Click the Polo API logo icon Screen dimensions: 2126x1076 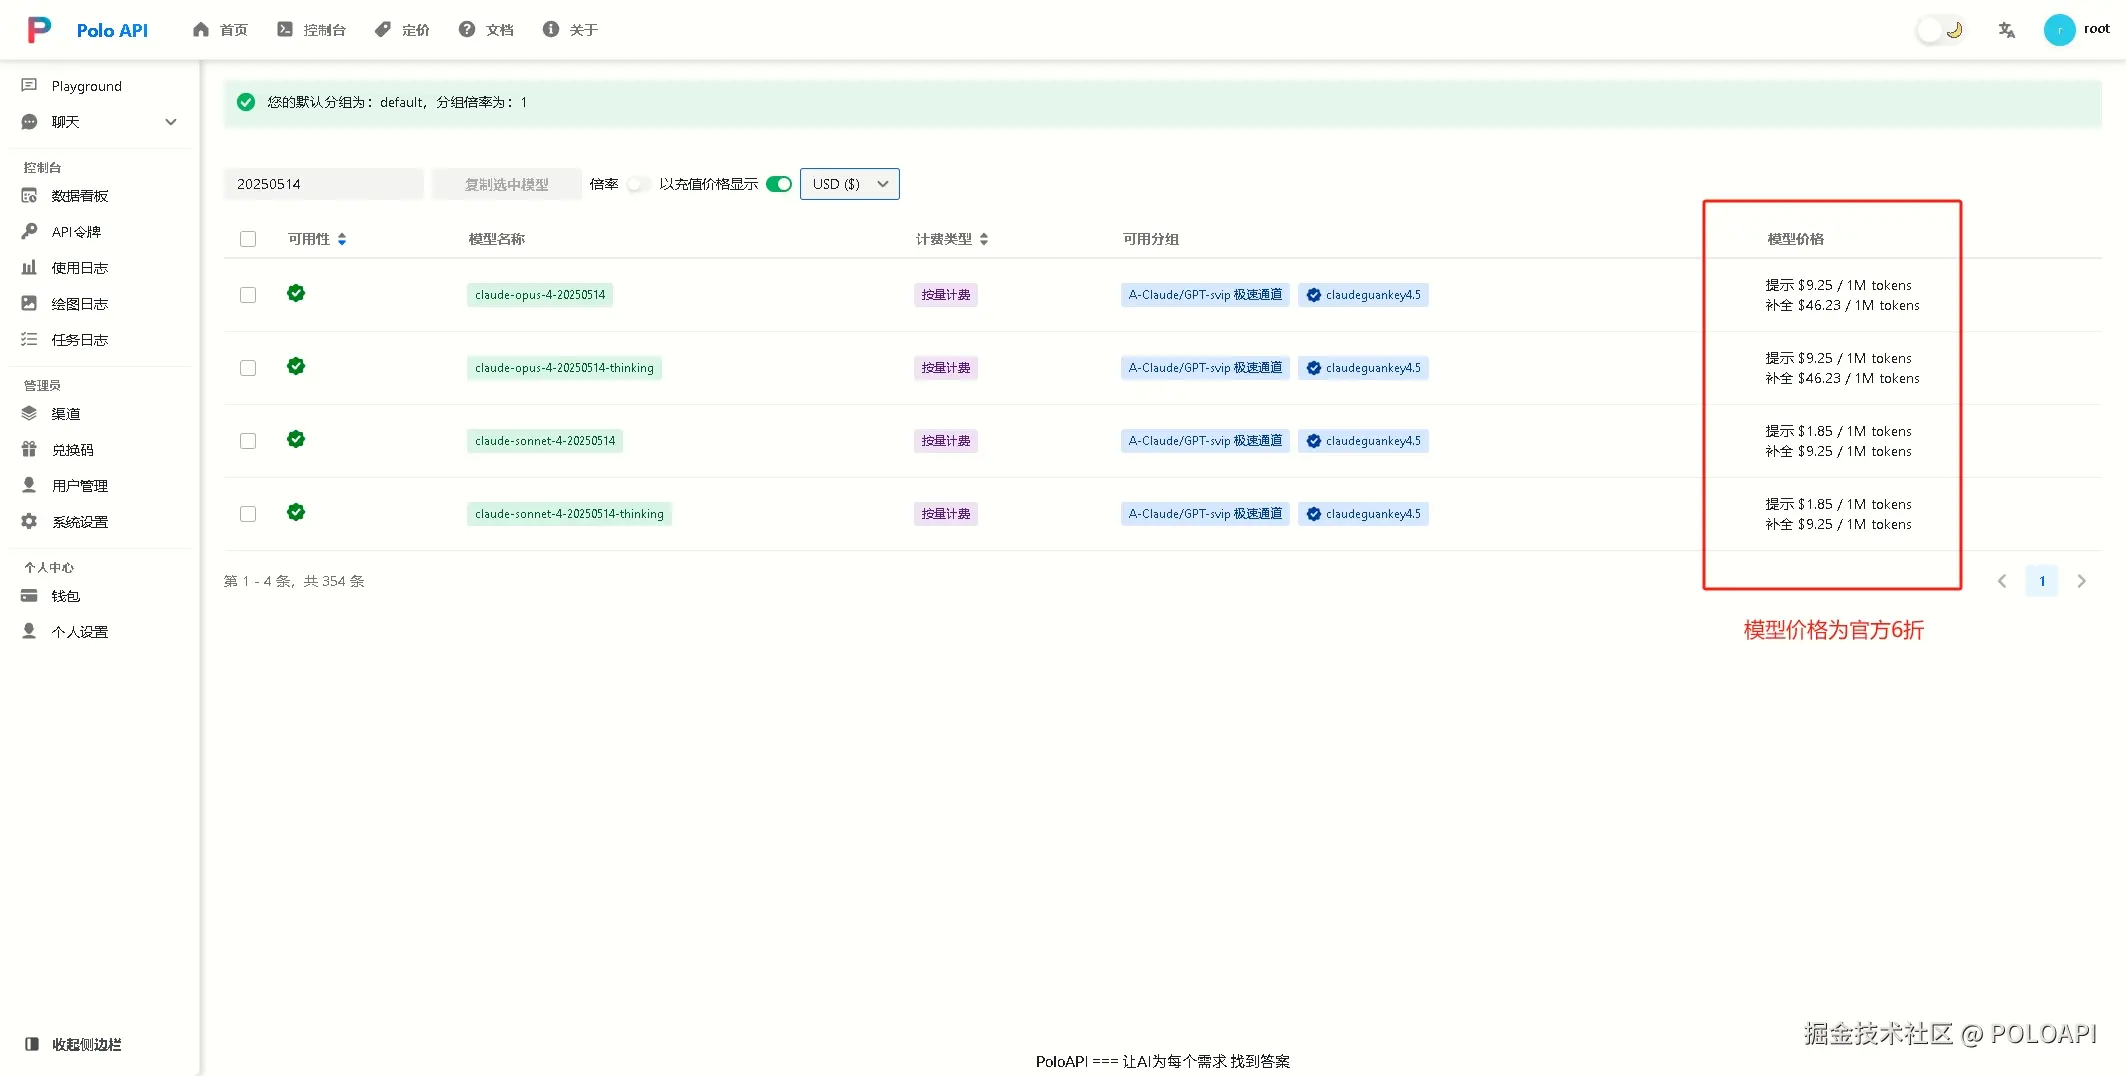(x=39, y=30)
